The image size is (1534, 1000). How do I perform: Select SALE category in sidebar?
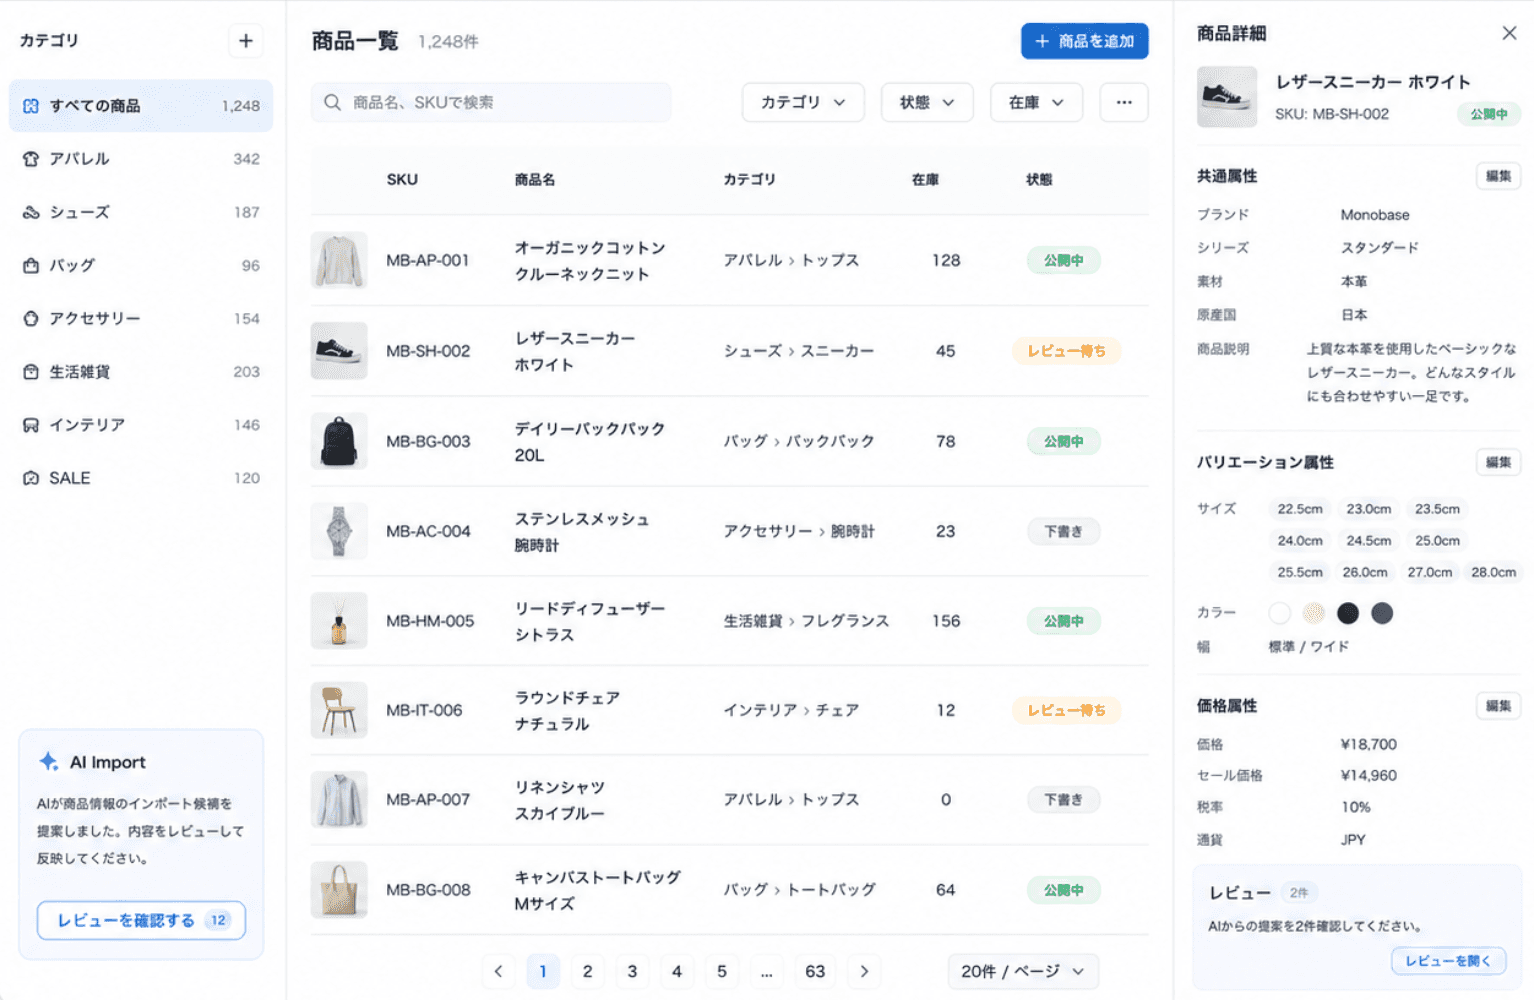click(141, 478)
